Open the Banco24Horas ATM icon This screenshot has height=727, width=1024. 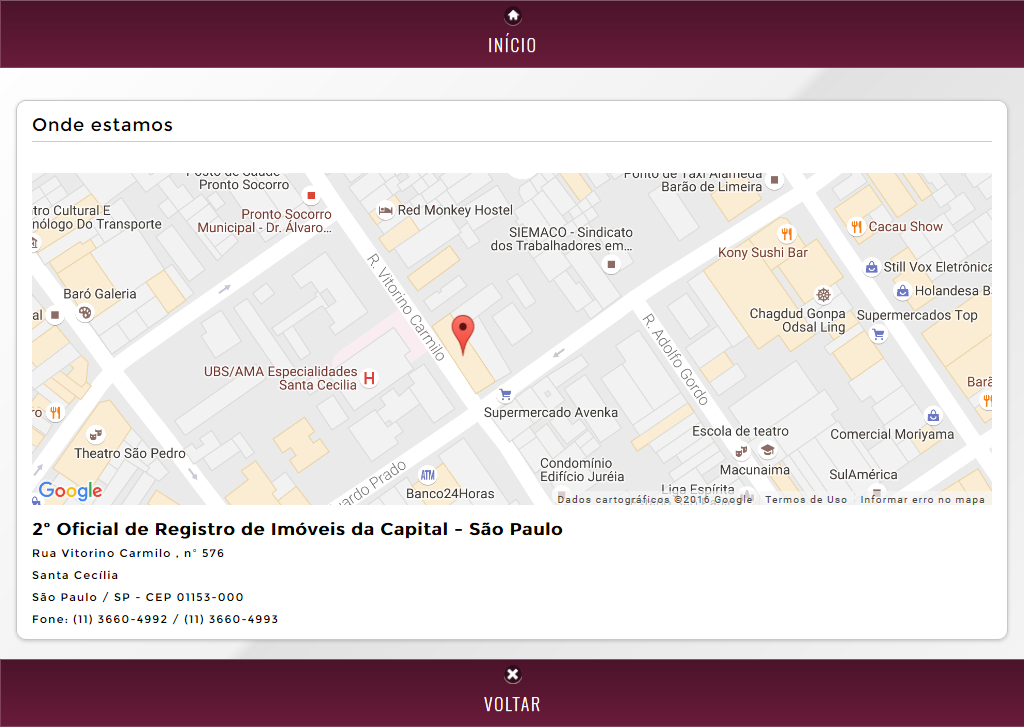pyautogui.click(x=427, y=475)
